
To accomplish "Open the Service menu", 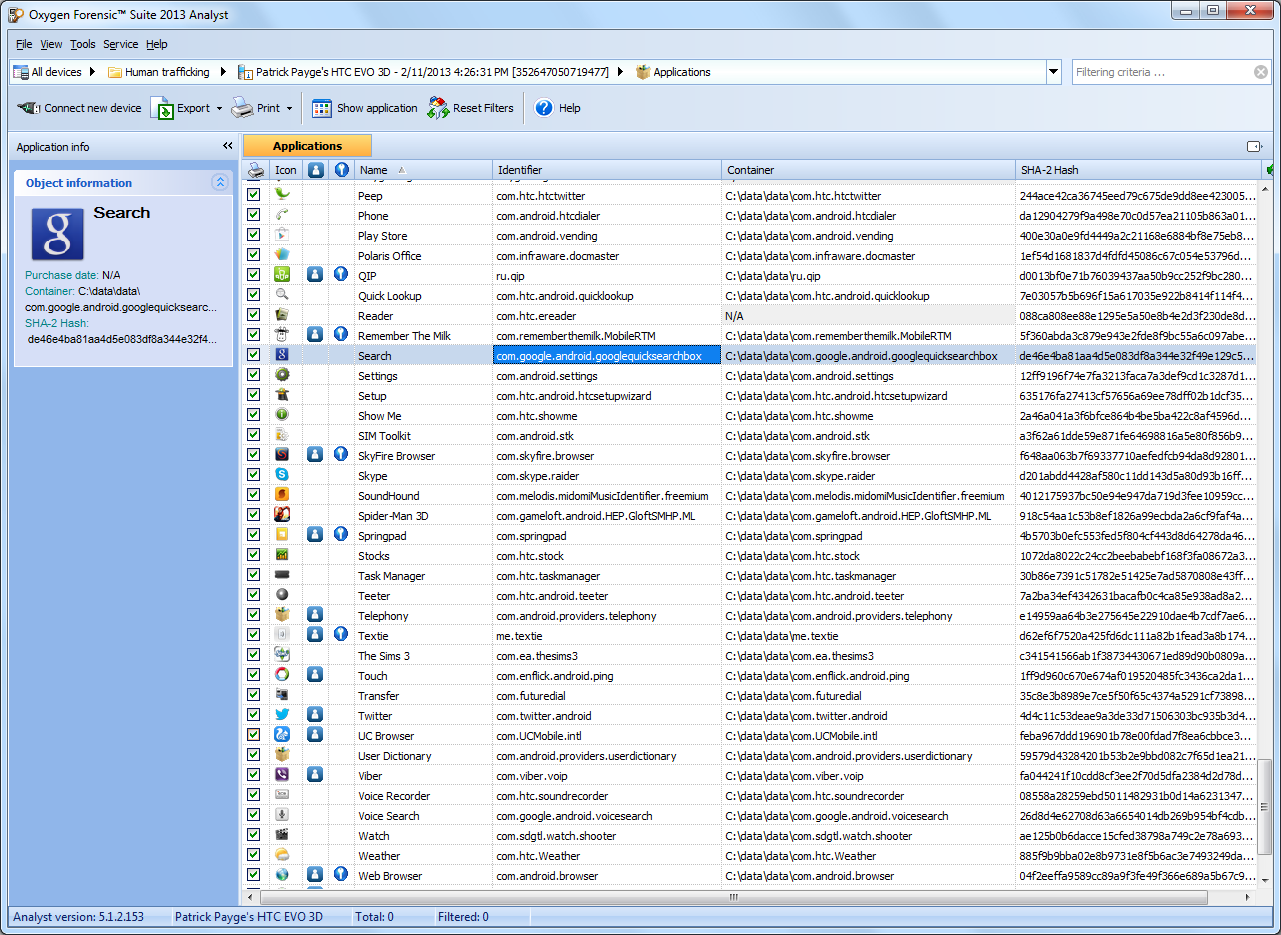I will 121,44.
